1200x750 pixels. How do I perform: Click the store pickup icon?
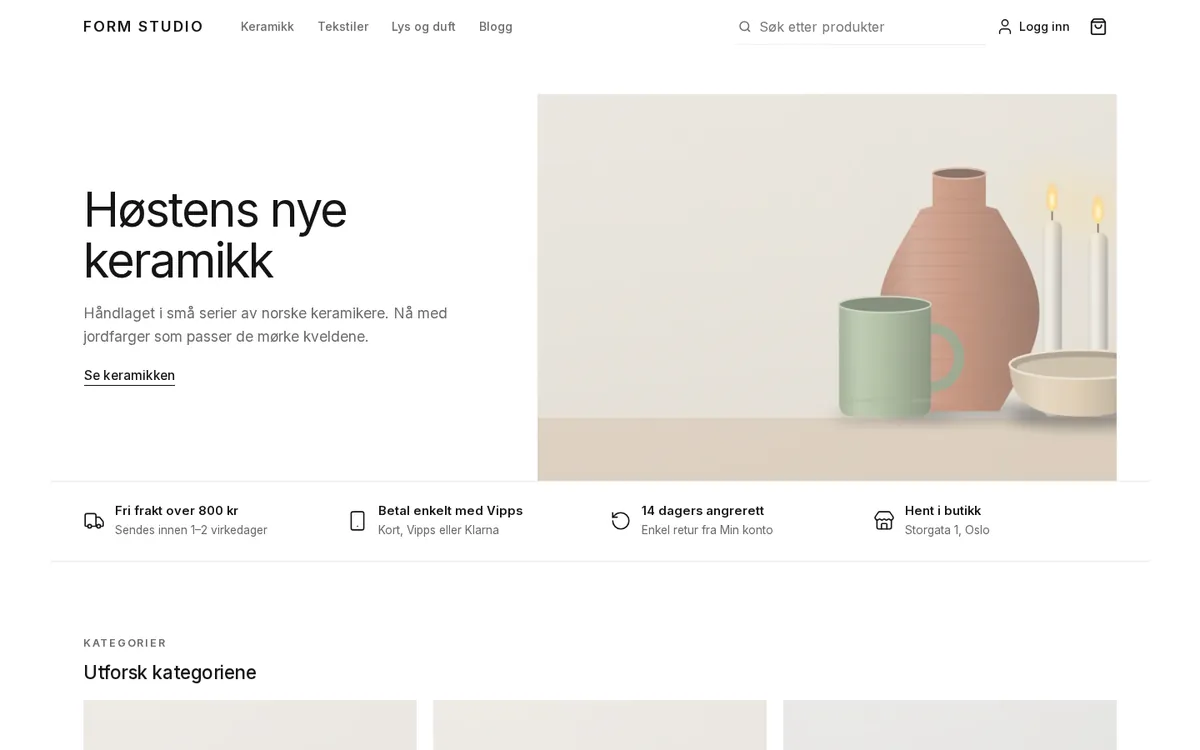click(x=884, y=520)
